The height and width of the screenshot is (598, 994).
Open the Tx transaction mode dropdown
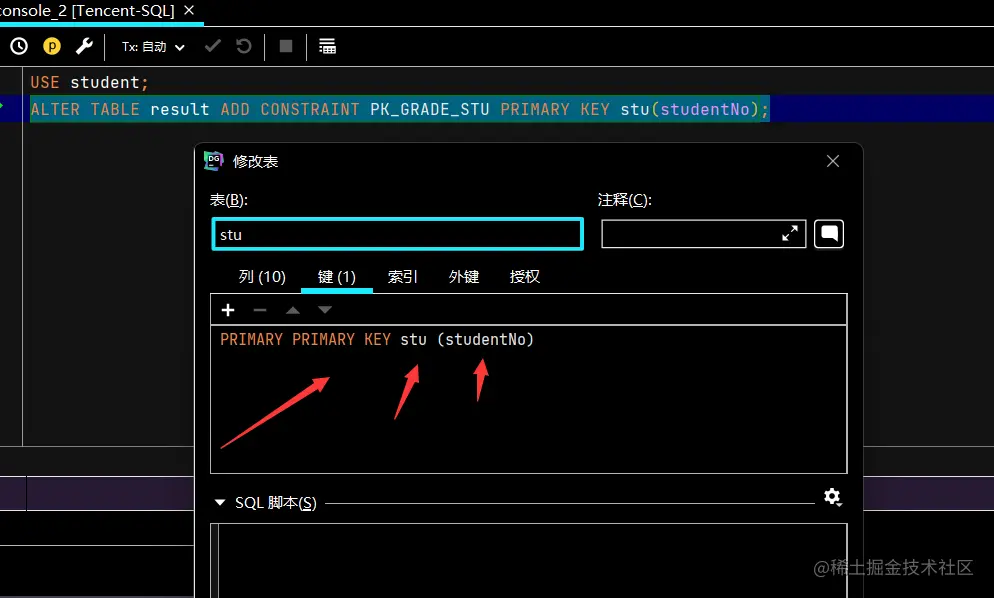[153, 47]
